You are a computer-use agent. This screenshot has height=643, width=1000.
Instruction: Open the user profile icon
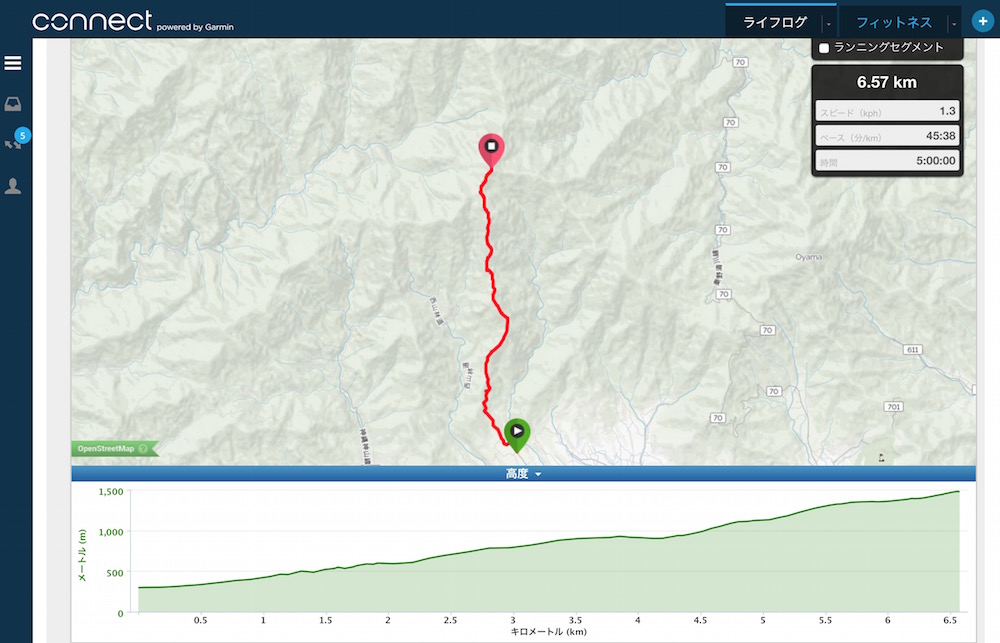click(13, 186)
